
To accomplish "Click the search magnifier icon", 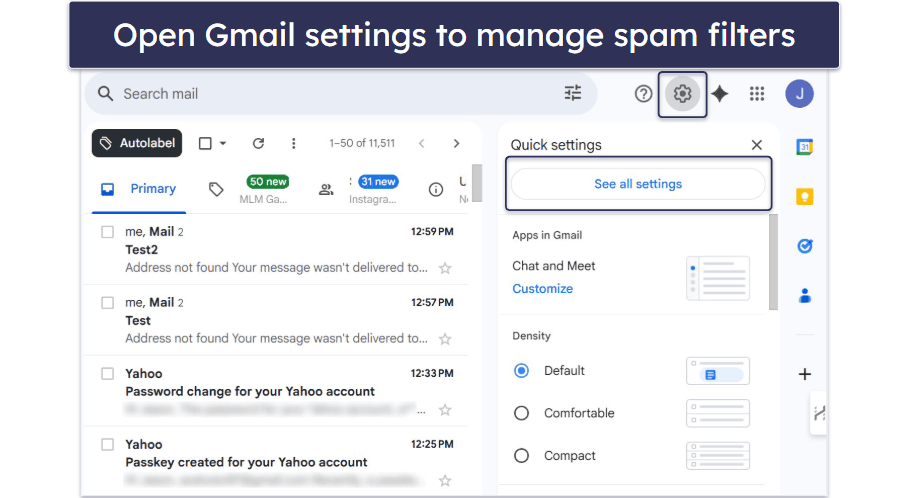I will [105, 94].
